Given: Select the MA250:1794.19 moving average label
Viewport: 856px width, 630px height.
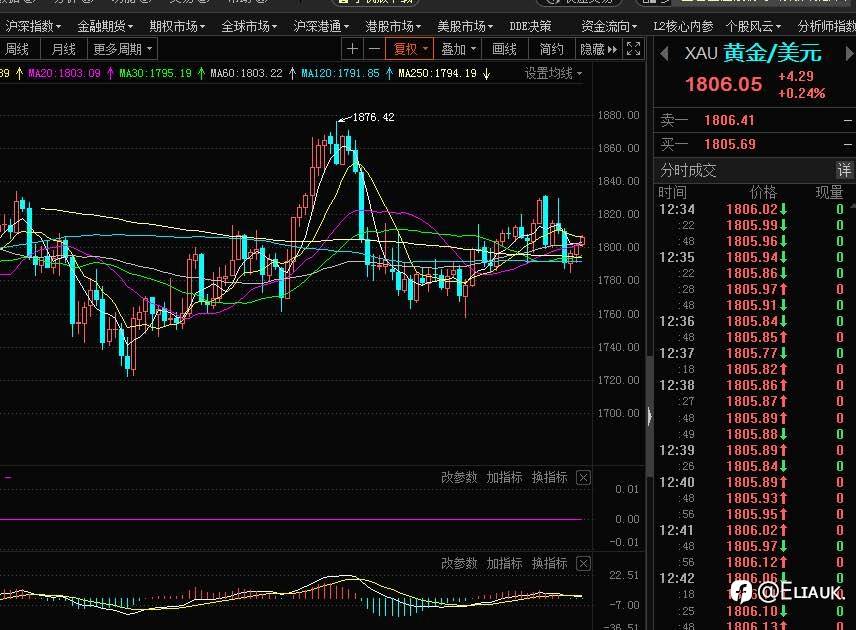Looking at the screenshot, I should click(x=437, y=73).
